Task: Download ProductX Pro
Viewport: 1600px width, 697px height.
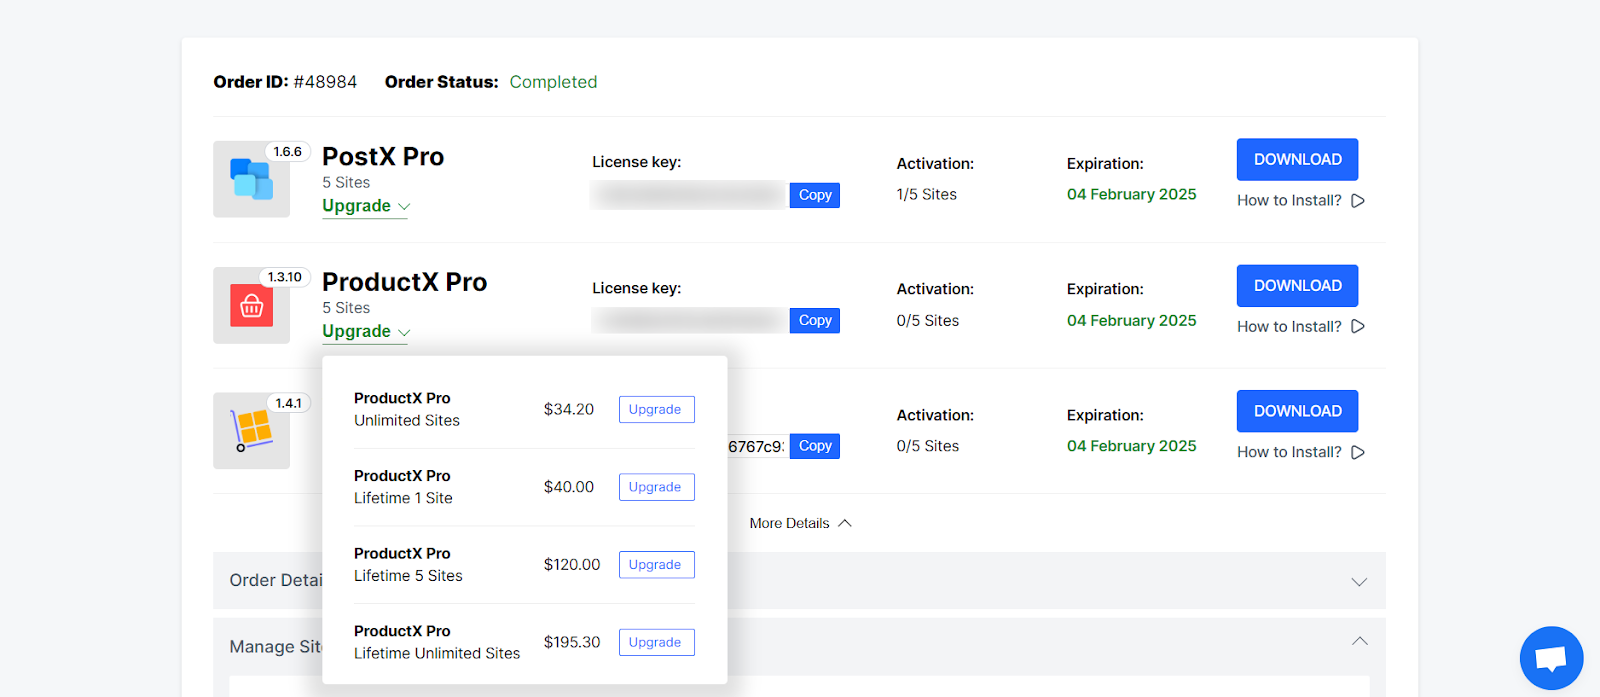Action: (1297, 285)
